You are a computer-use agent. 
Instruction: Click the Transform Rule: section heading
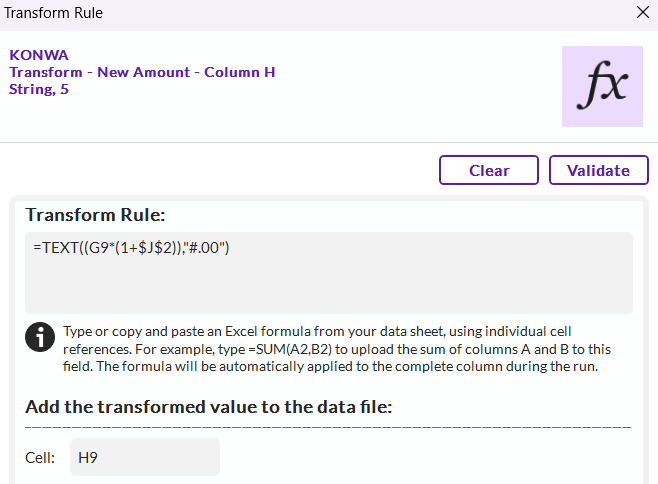point(95,215)
